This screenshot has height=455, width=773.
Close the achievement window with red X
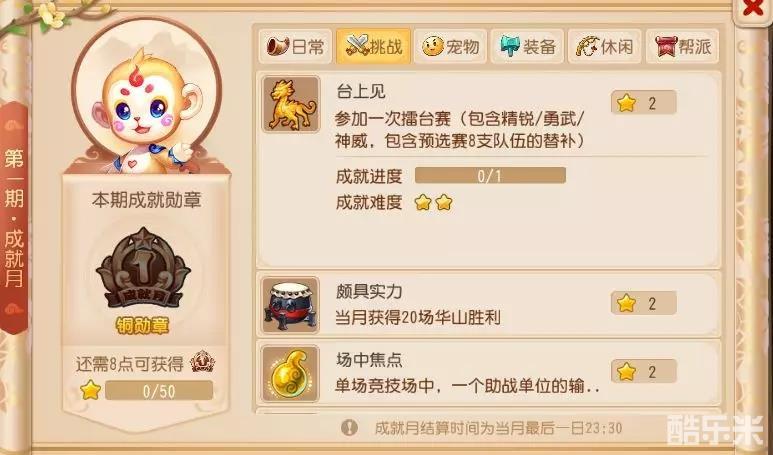click(x=753, y=8)
